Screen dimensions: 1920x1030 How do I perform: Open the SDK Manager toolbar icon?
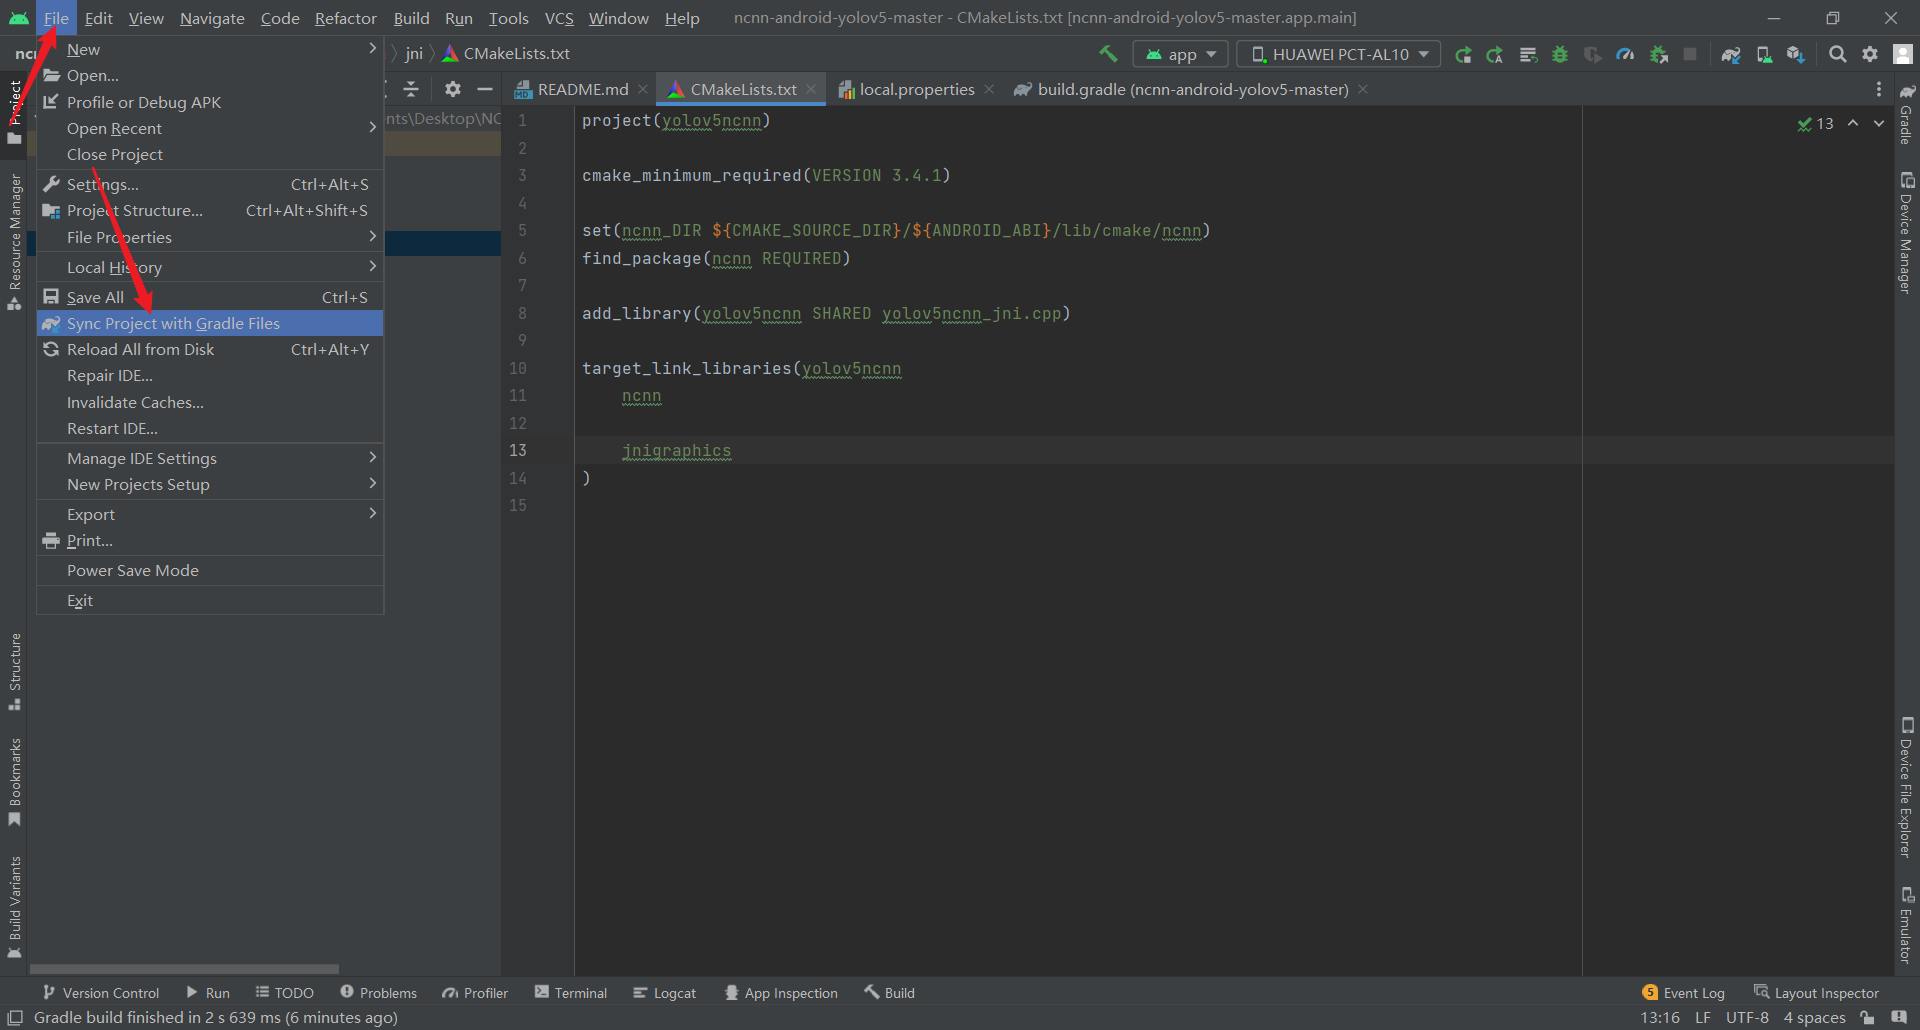[x=1796, y=54]
